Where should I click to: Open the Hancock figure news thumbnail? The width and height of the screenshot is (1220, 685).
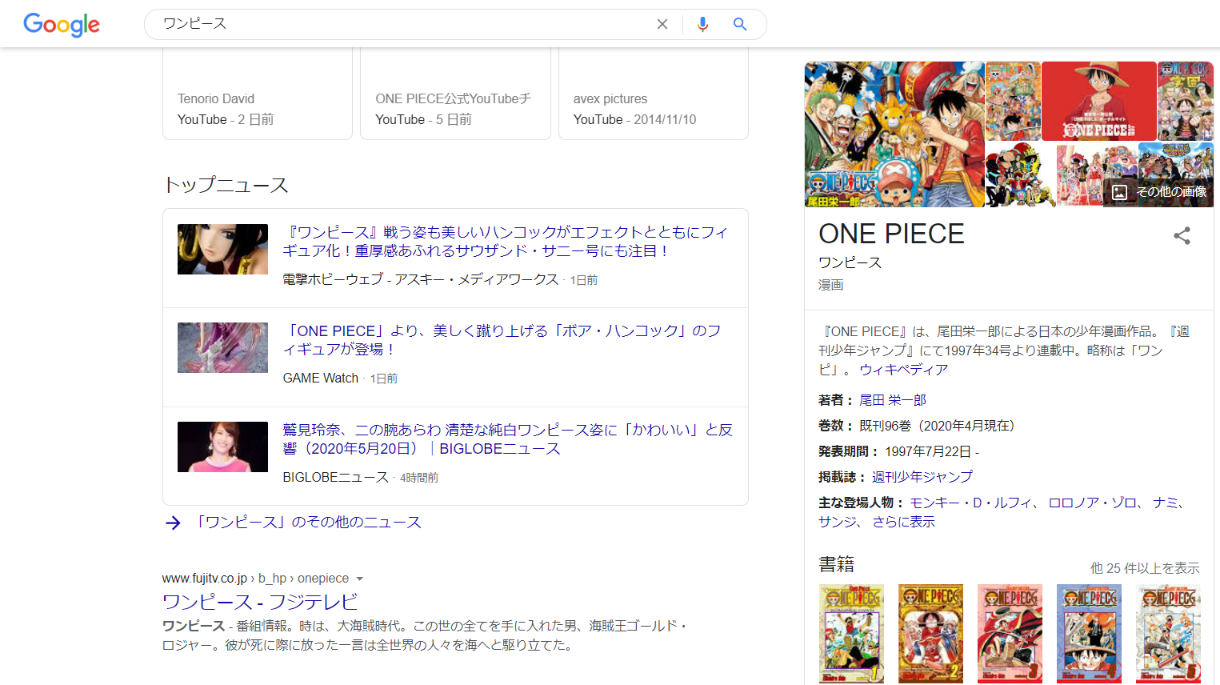[x=223, y=249]
